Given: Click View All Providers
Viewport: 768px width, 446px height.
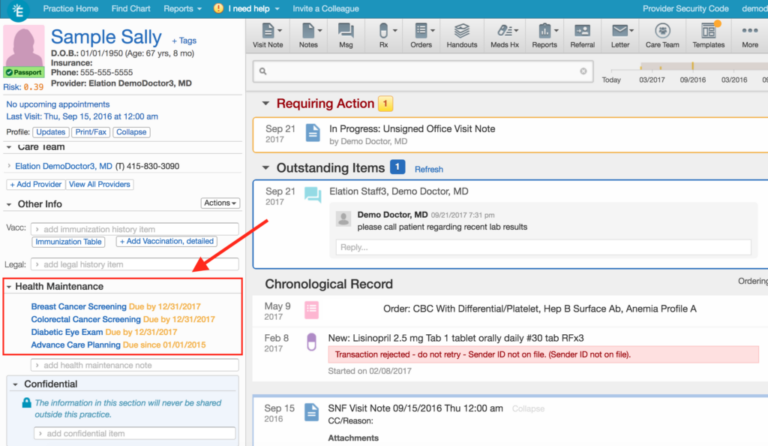Looking at the screenshot, I should 99,185.
